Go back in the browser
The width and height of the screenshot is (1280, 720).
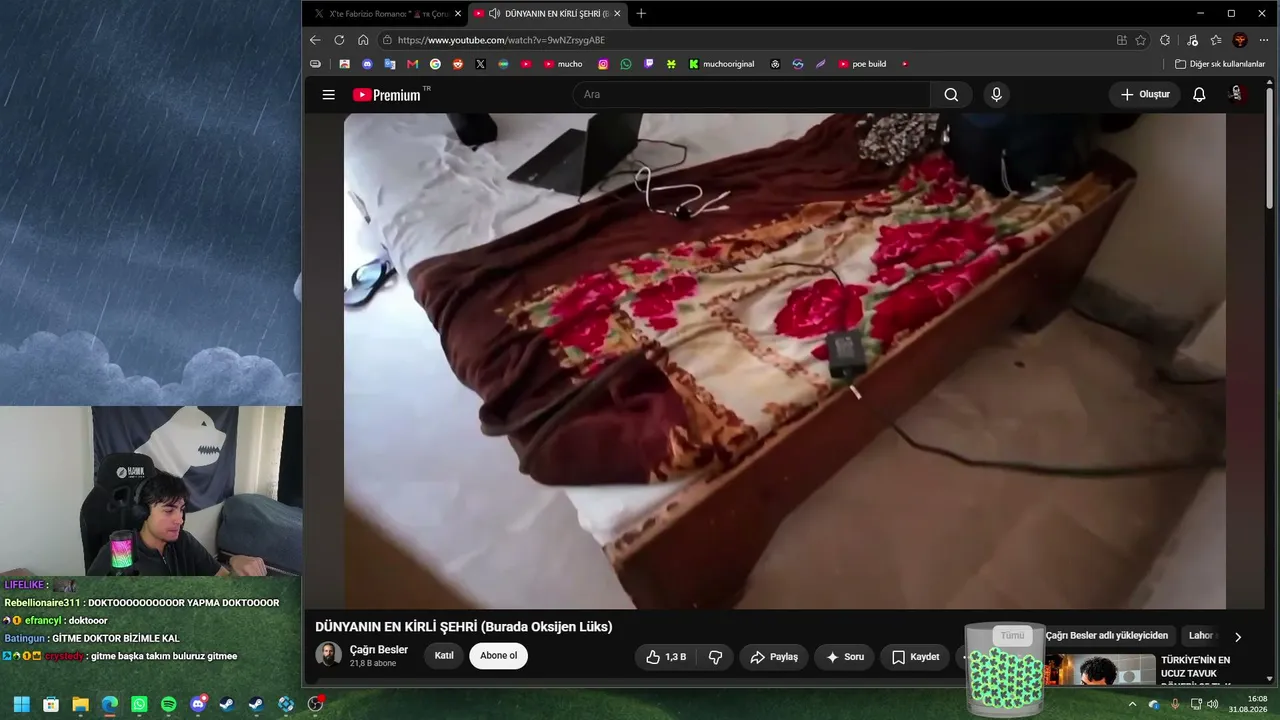[x=315, y=40]
